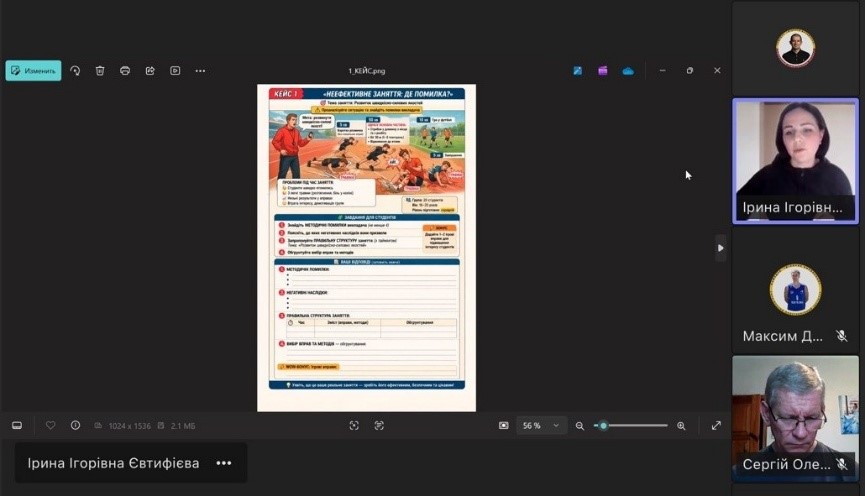The image size is (865, 496).
Task: Click the Изменить edit button
Action: pyautogui.click(x=33, y=71)
